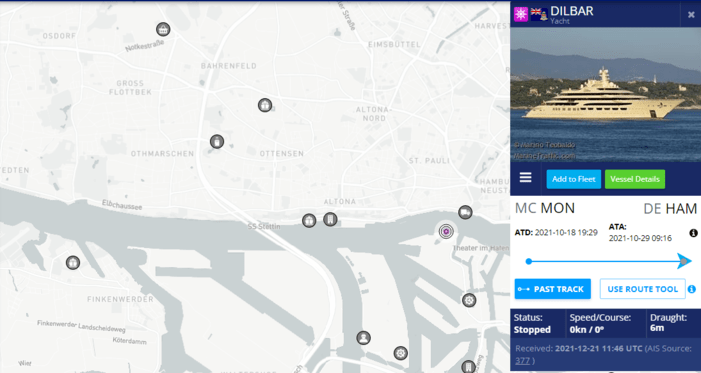Open Vessel Details
The width and height of the screenshot is (701, 373).
[x=635, y=179]
